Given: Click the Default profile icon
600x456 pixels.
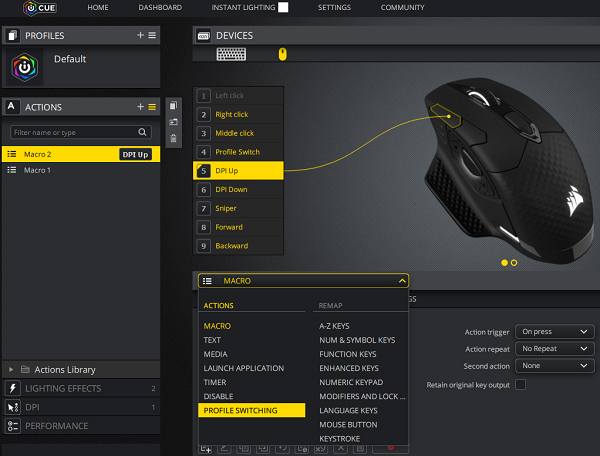Looking at the screenshot, I should [25, 67].
